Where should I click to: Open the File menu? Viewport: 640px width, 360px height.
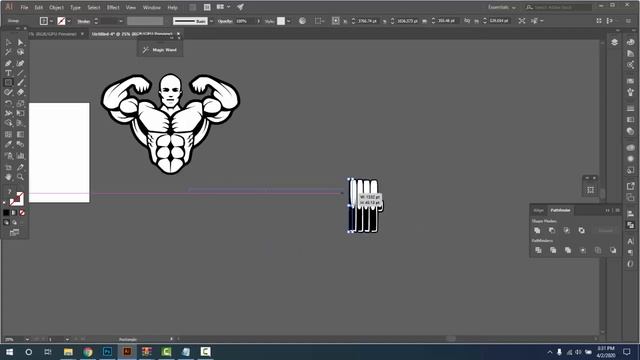24,7
